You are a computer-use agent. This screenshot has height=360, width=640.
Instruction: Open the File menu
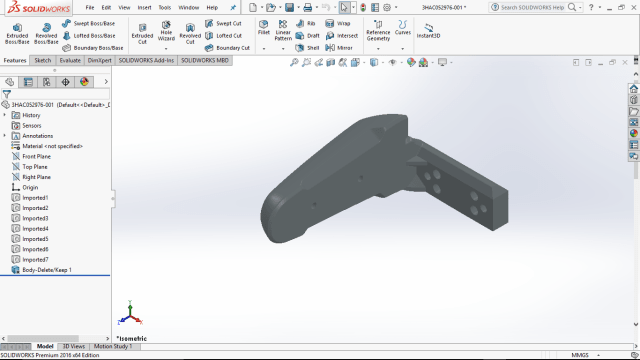click(x=90, y=7)
